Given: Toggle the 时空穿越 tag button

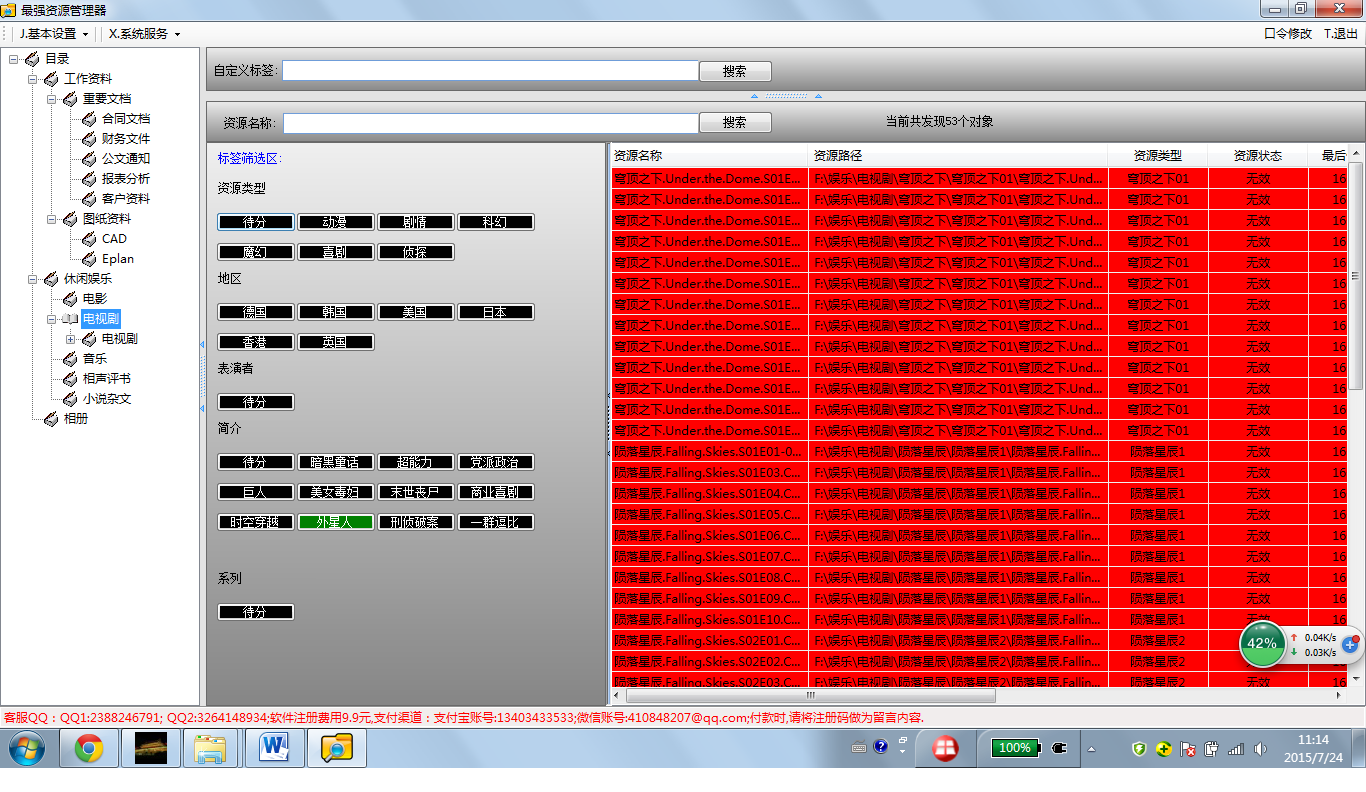Looking at the screenshot, I should click(256, 522).
